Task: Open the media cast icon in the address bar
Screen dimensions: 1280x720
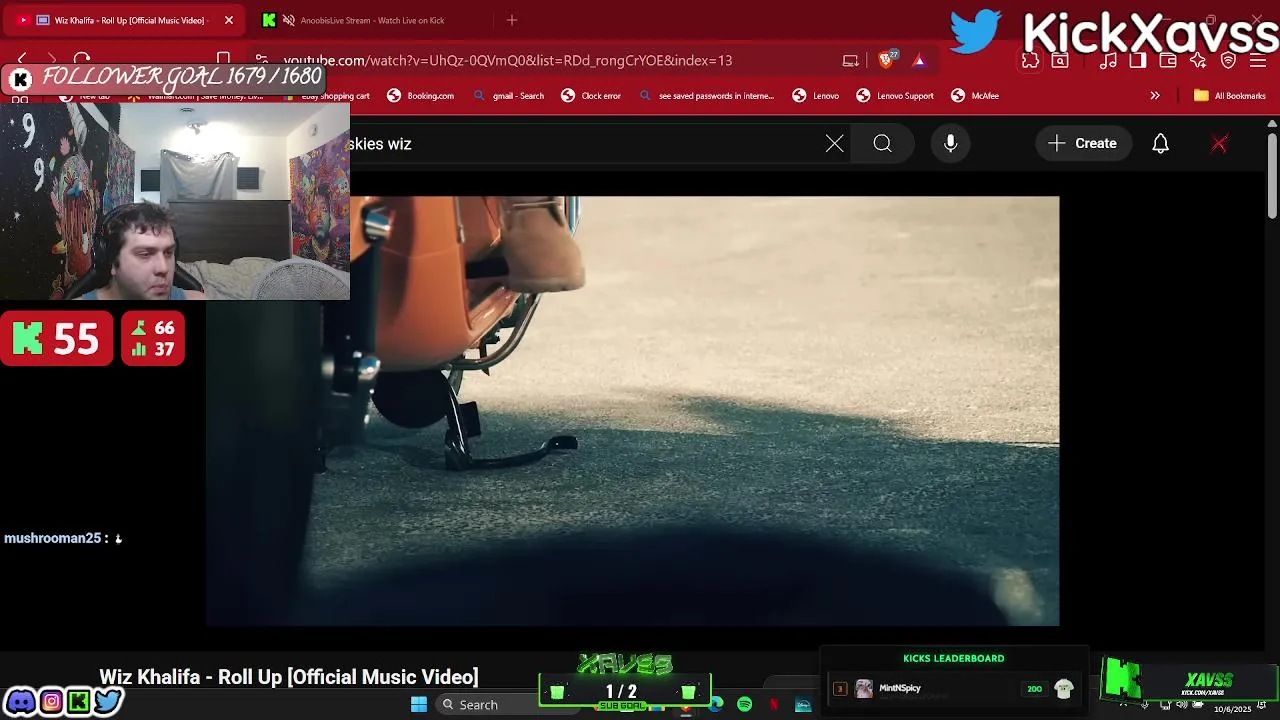Action: click(x=851, y=60)
